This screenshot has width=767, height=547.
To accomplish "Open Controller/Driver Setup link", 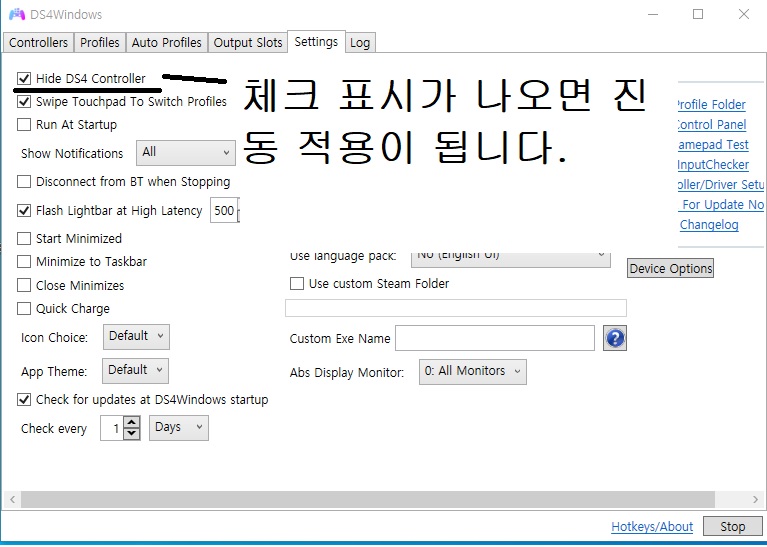I will 721,185.
